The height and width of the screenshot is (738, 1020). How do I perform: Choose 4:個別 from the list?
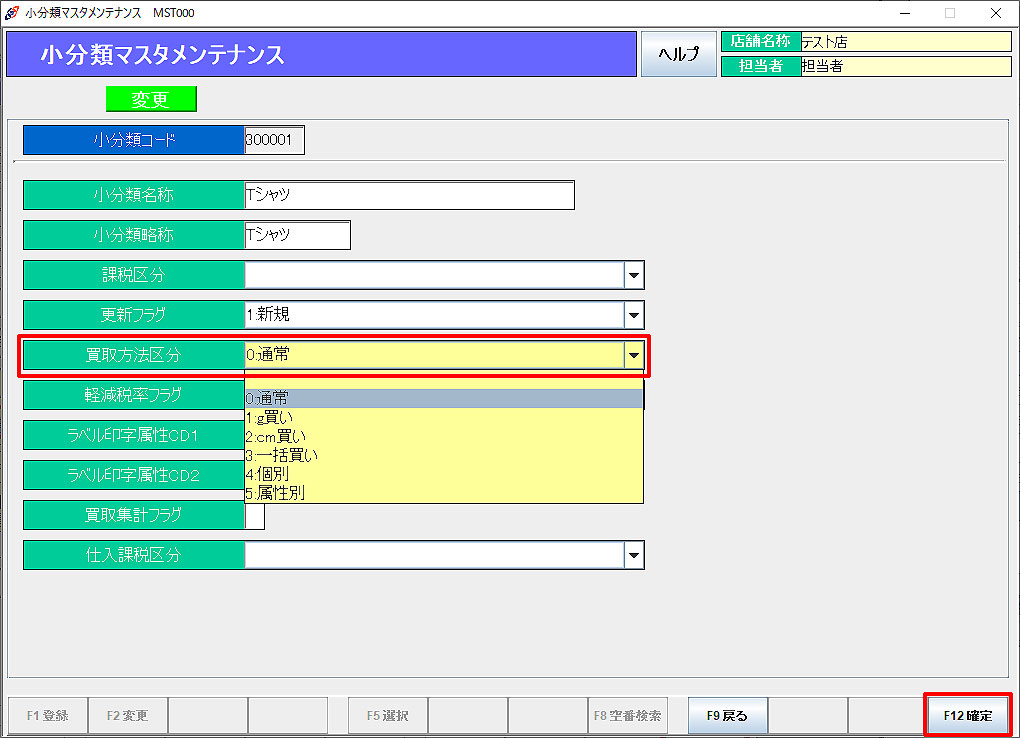click(x=443, y=475)
